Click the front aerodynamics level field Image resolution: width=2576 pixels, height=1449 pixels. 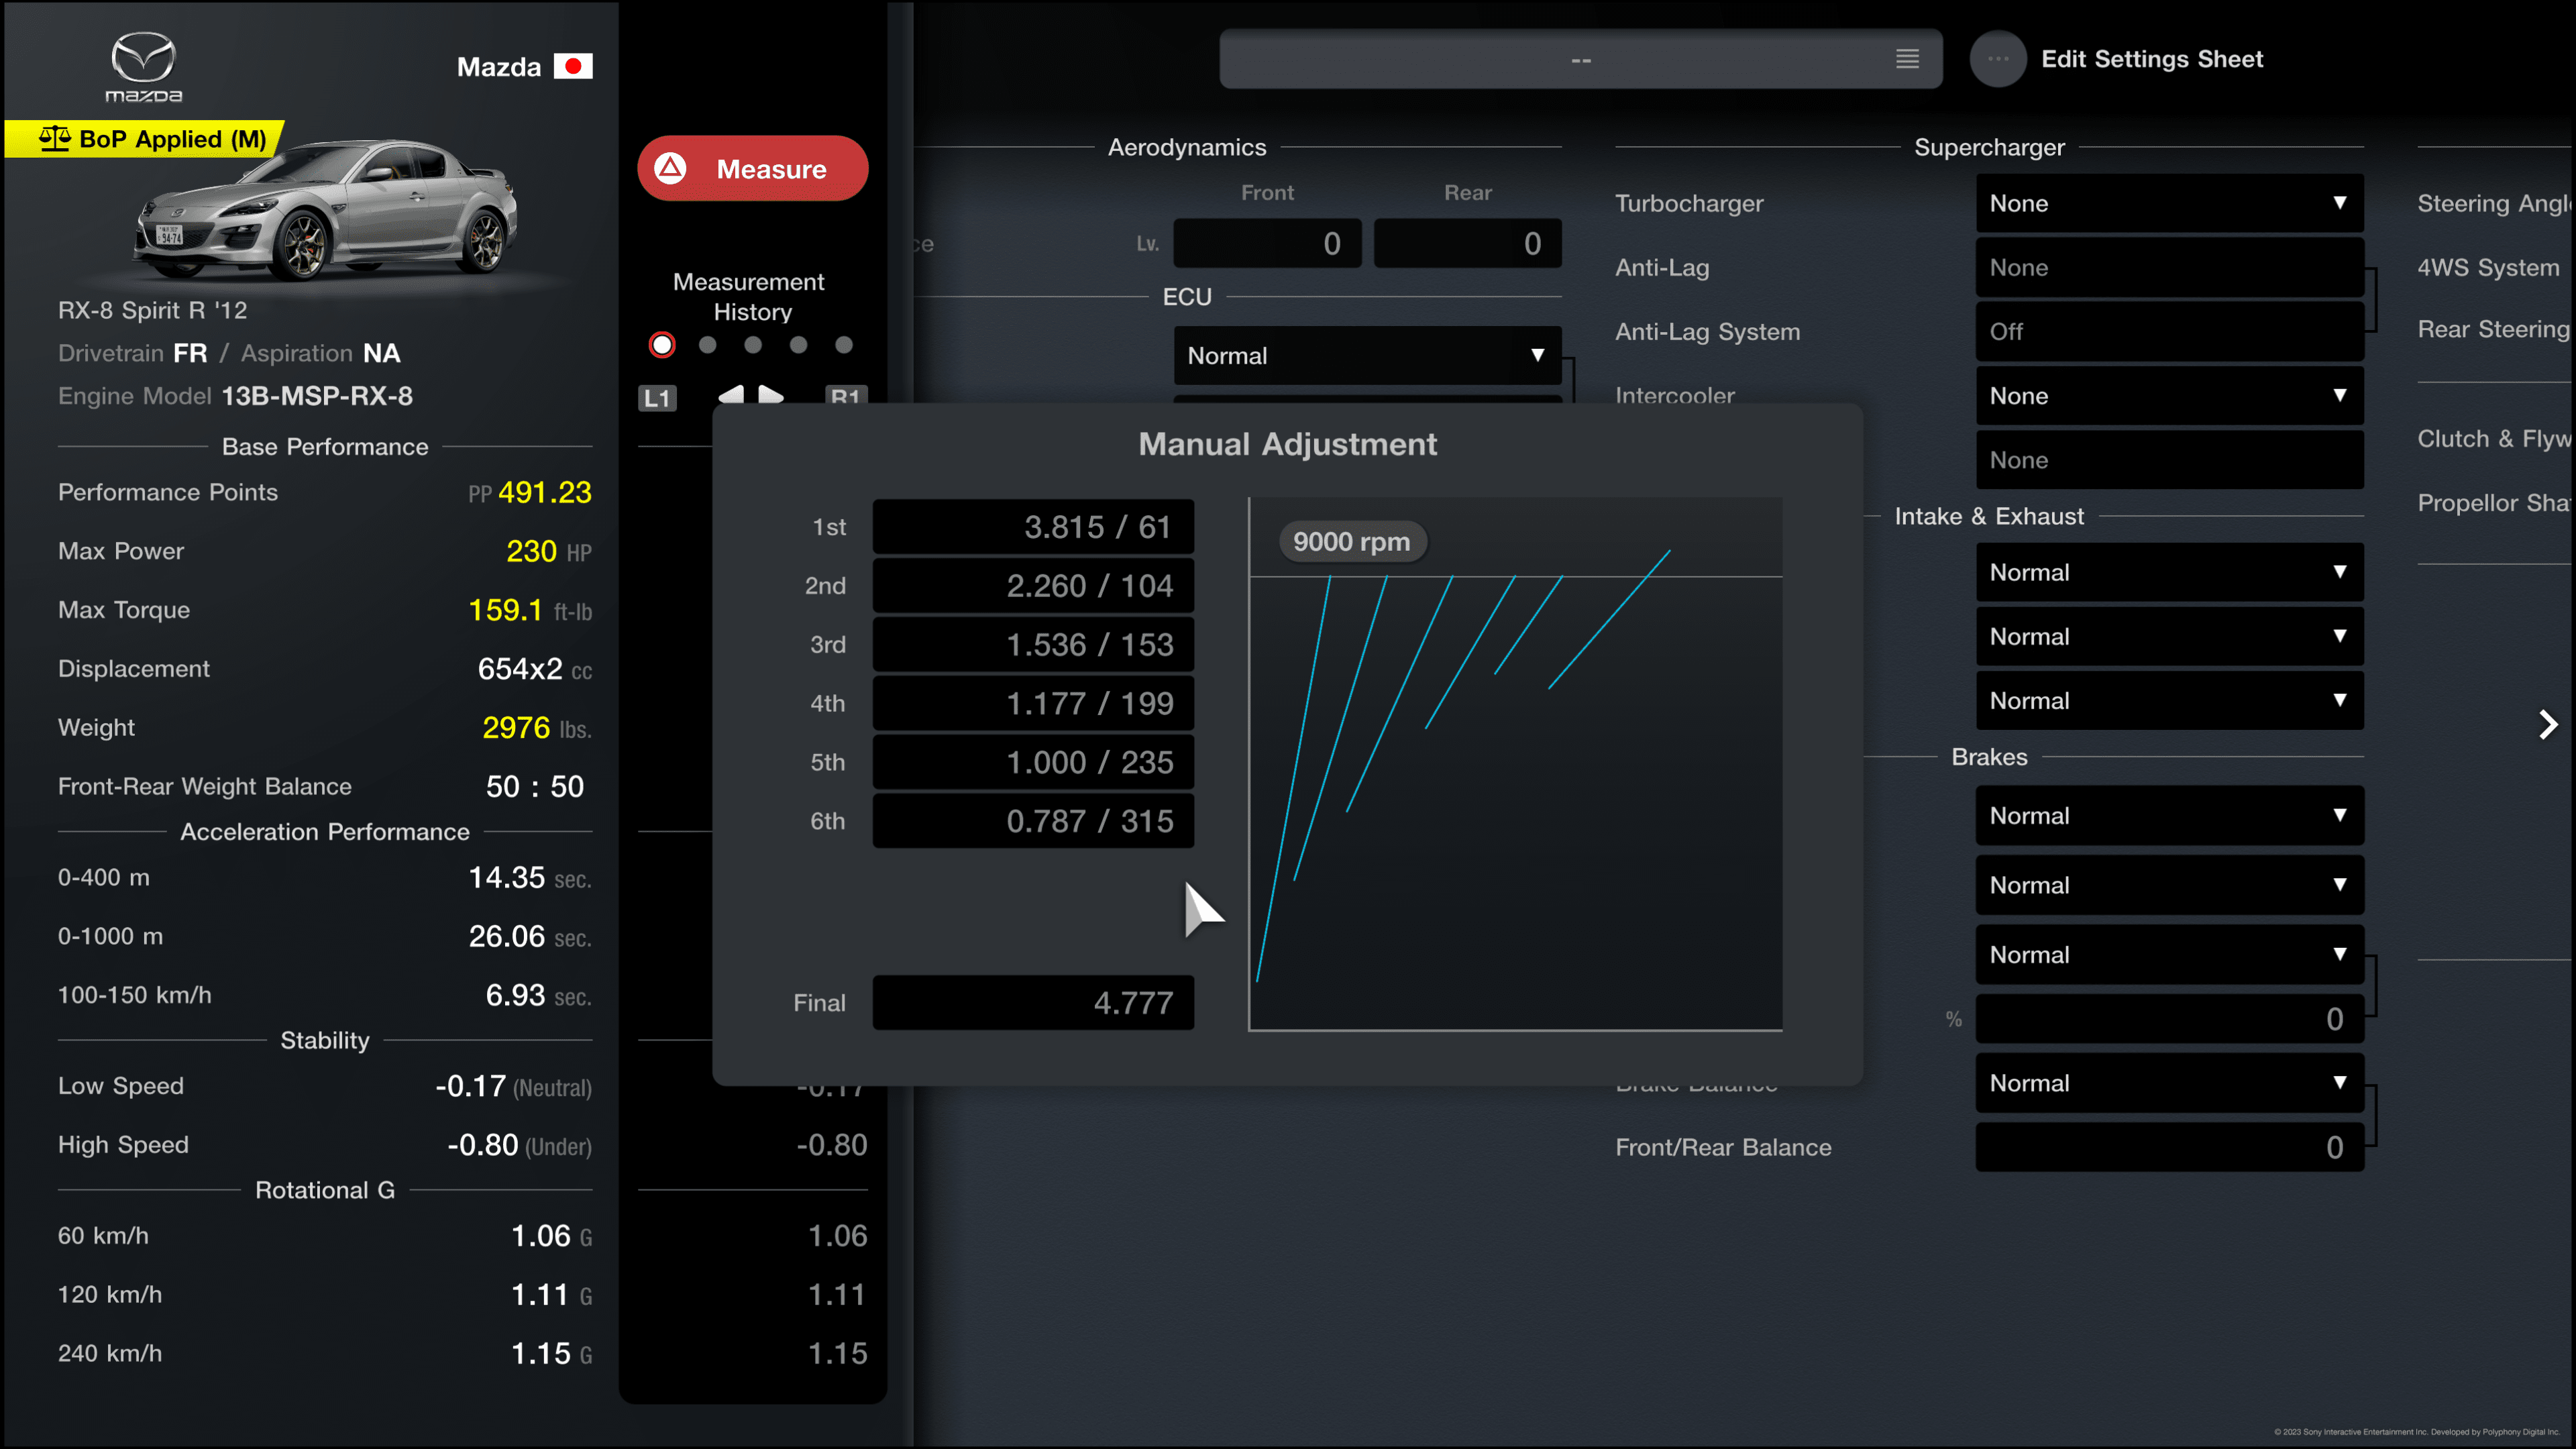(x=1267, y=243)
